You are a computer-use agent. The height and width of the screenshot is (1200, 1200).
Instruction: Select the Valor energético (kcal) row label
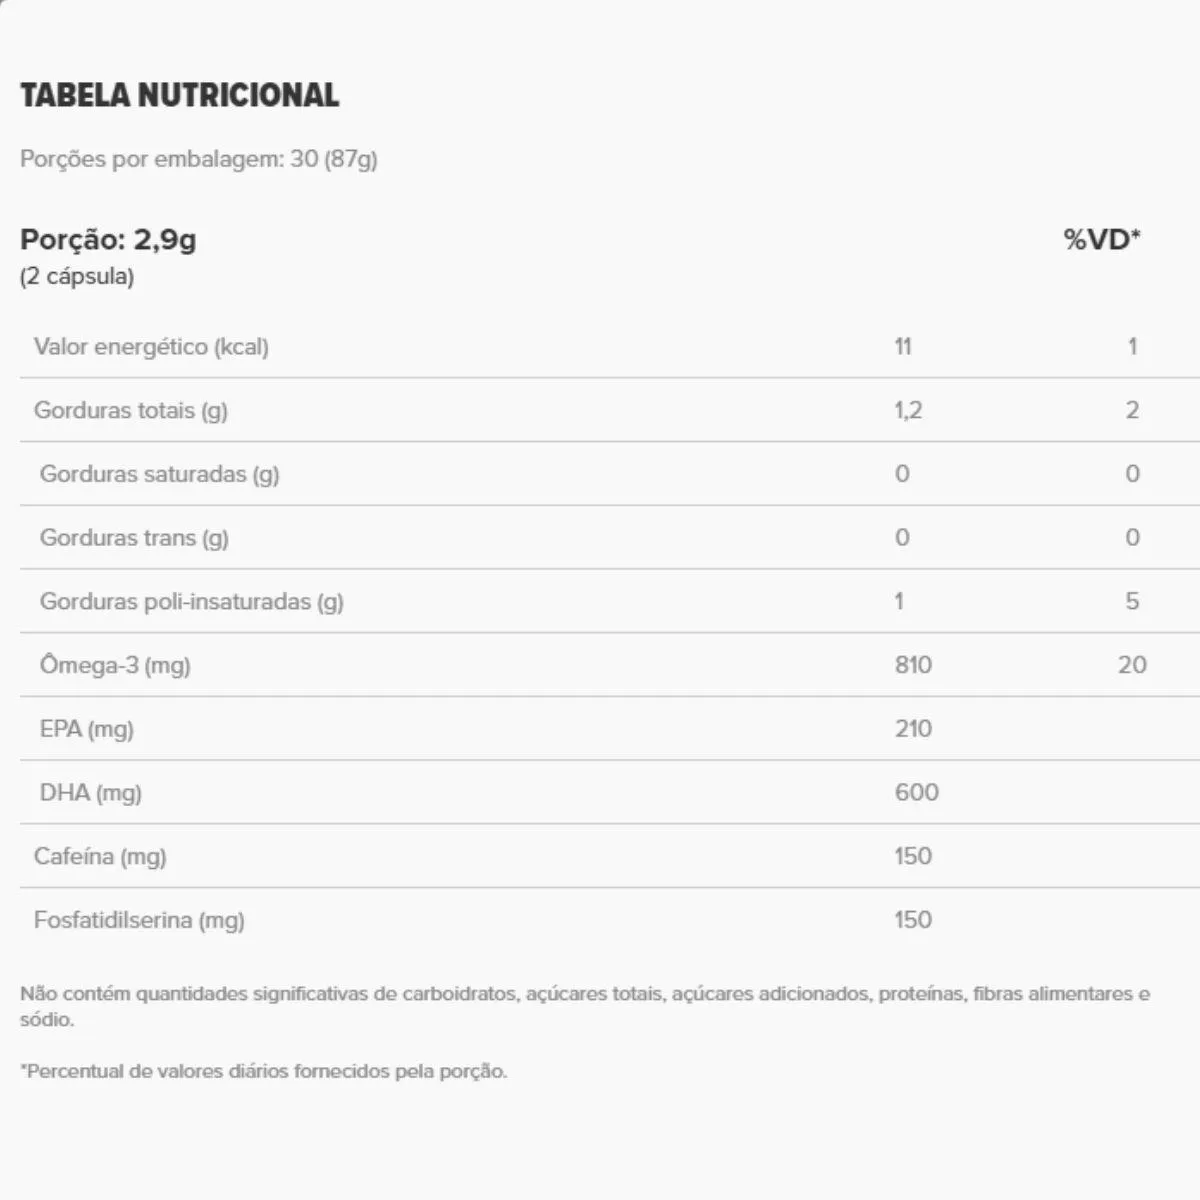(151, 347)
